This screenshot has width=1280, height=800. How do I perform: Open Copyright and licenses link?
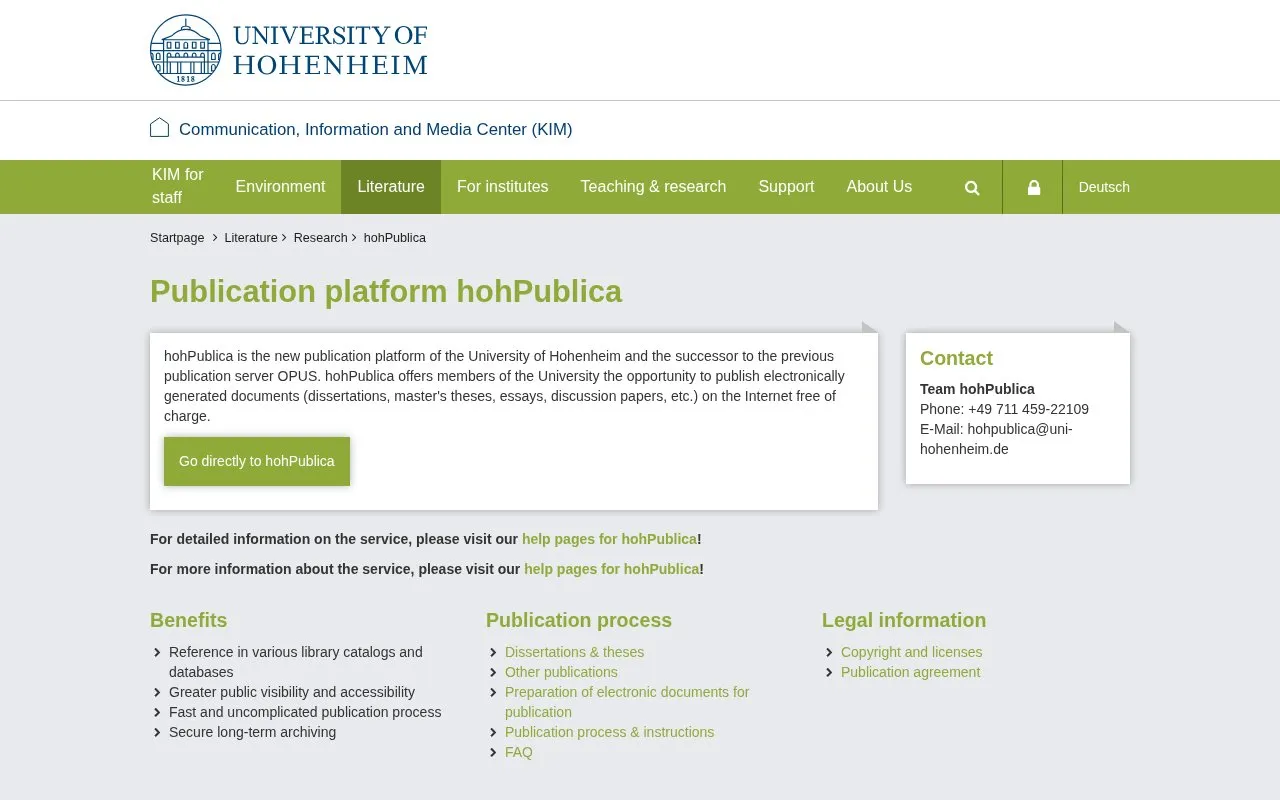[x=911, y=652]
